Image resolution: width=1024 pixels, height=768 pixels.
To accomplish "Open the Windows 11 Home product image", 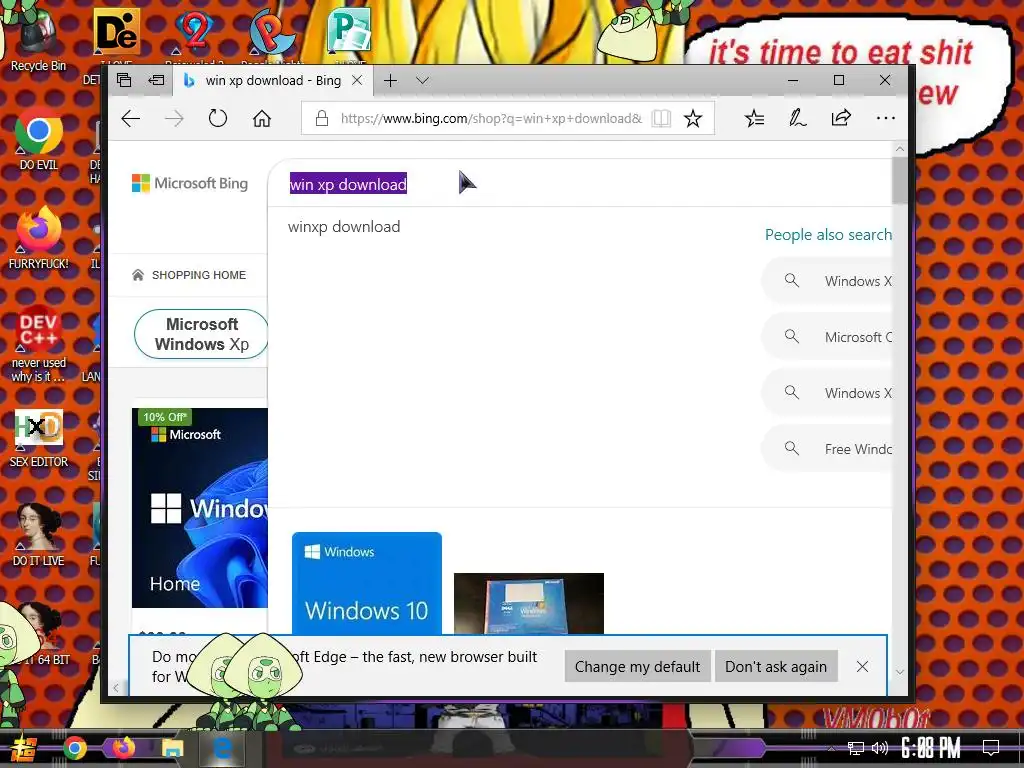I will tap(200, 508).
